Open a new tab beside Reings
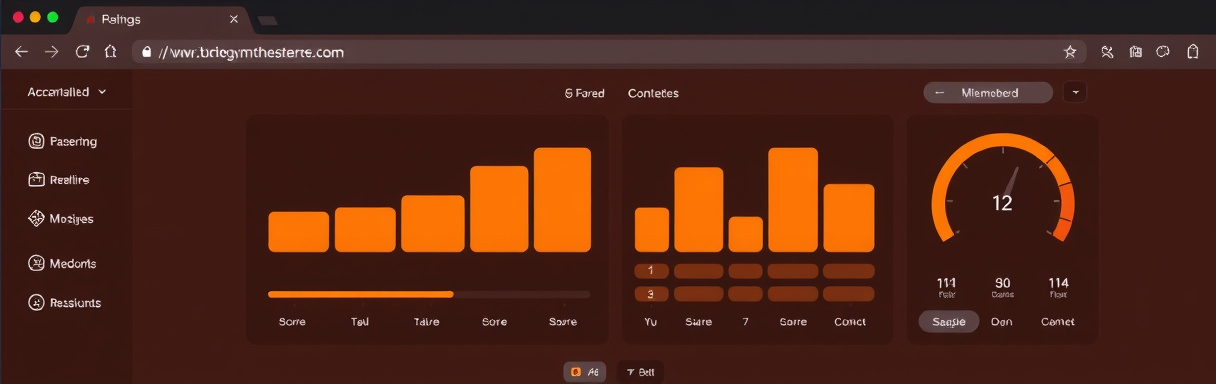The width and height of the screenshot is (1216, 384). [x=267, y=20]
